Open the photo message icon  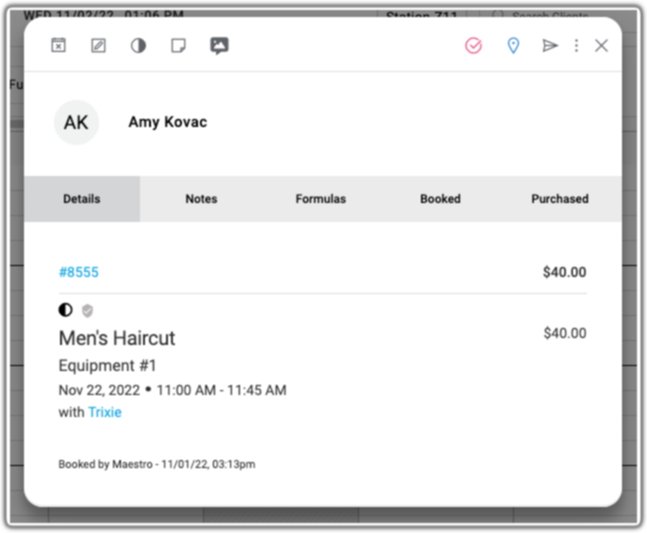(219, 46)
